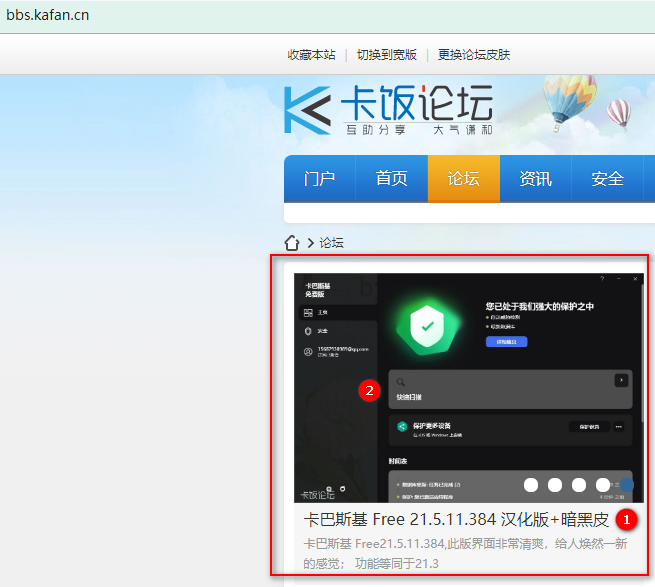
Task: Click the Kaspersky screenshot thumbnail
Action: pos(469,388)
